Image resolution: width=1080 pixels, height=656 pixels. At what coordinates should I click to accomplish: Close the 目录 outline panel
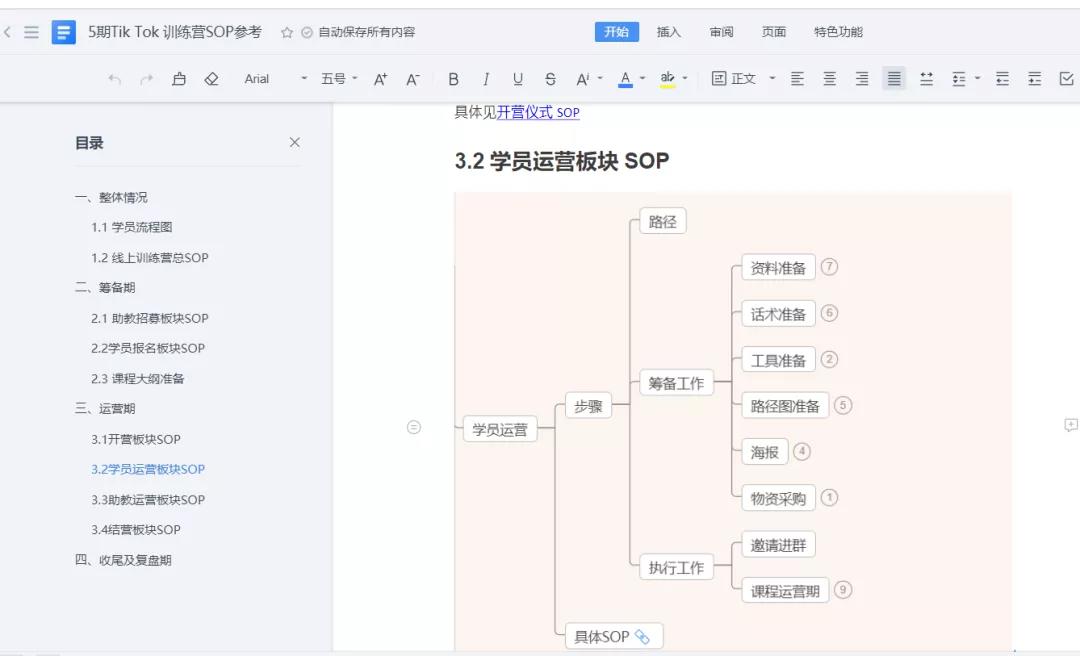point(295,143)
